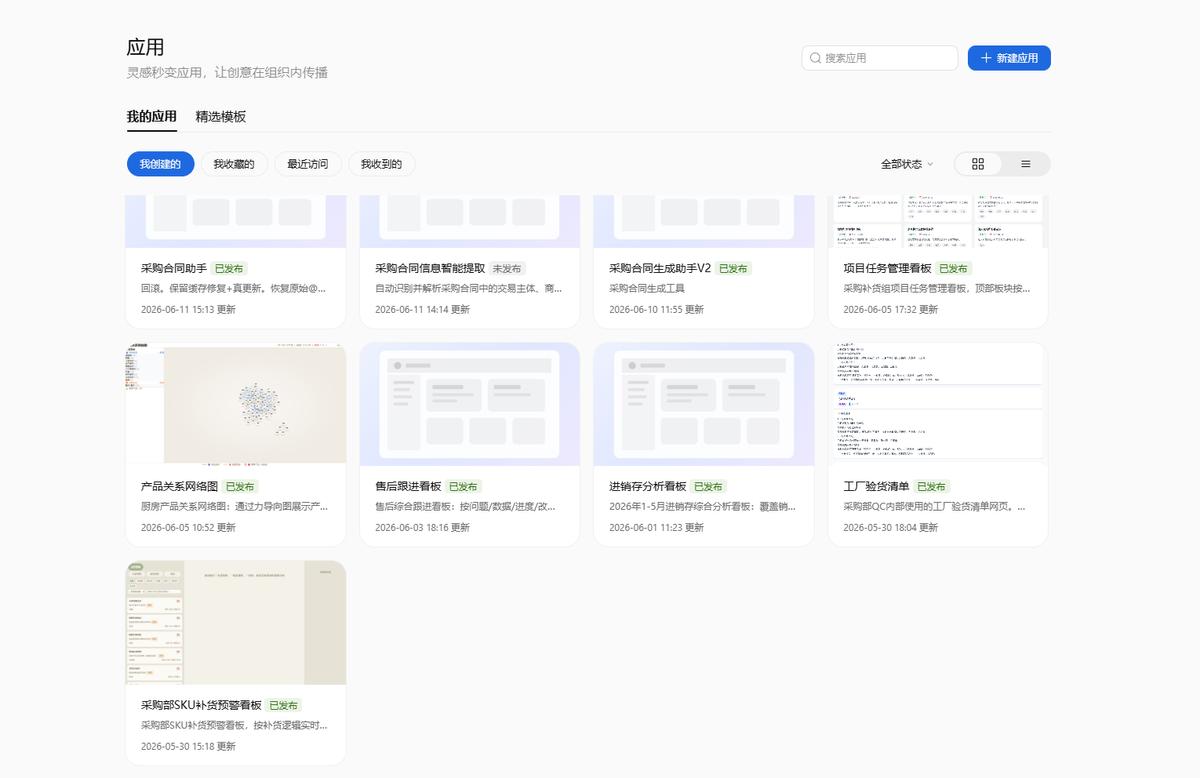Click the date 2026-06-03 18:16 更新
Viewport: 1200px width, 778px height.
(x=422, y=528)
